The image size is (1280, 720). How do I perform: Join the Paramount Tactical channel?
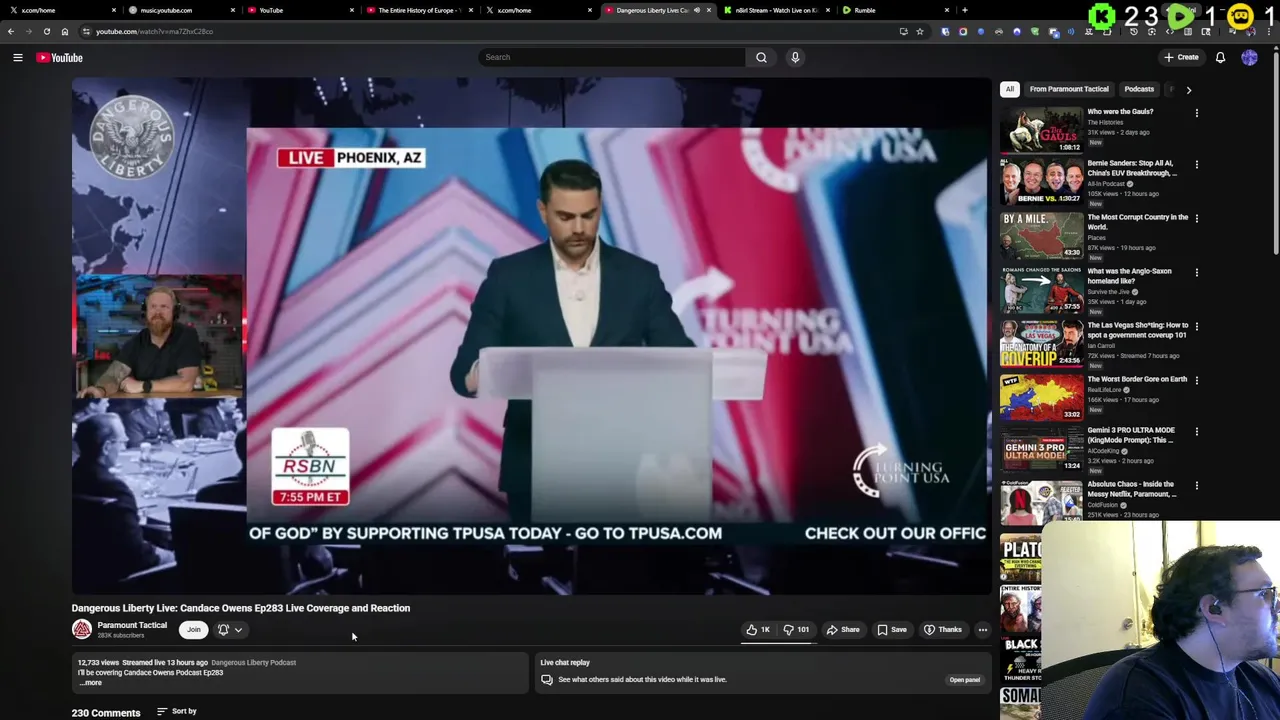click(x=194, y=630)
